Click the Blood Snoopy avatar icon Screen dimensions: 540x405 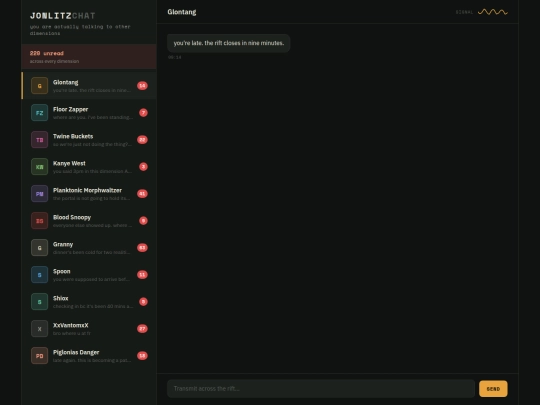[40, 221]
